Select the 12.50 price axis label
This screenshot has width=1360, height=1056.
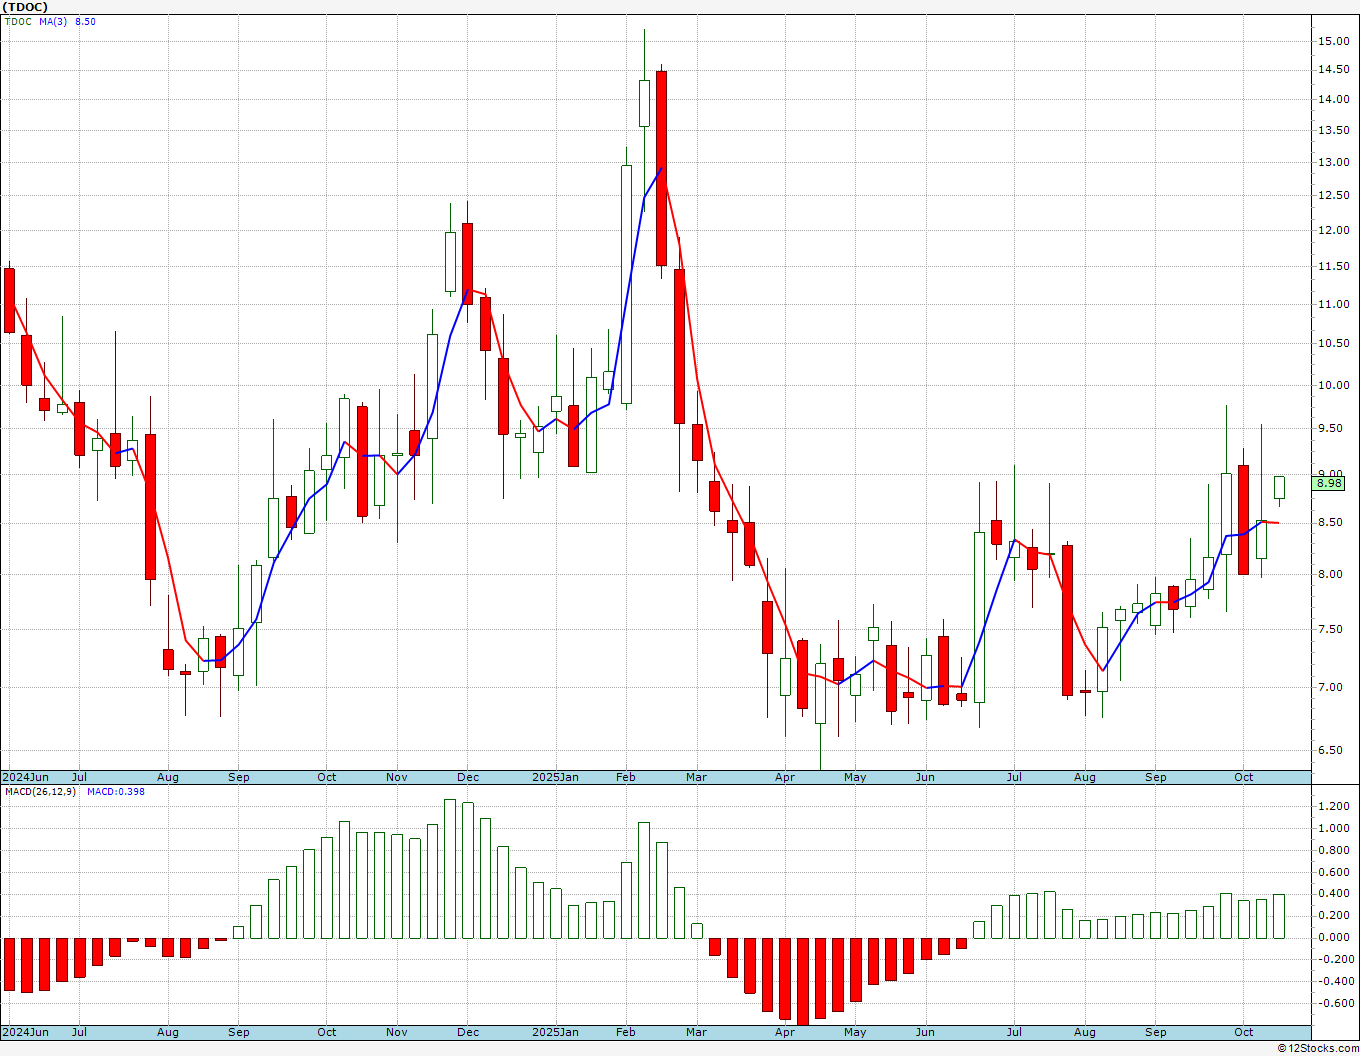[1334, 195]
